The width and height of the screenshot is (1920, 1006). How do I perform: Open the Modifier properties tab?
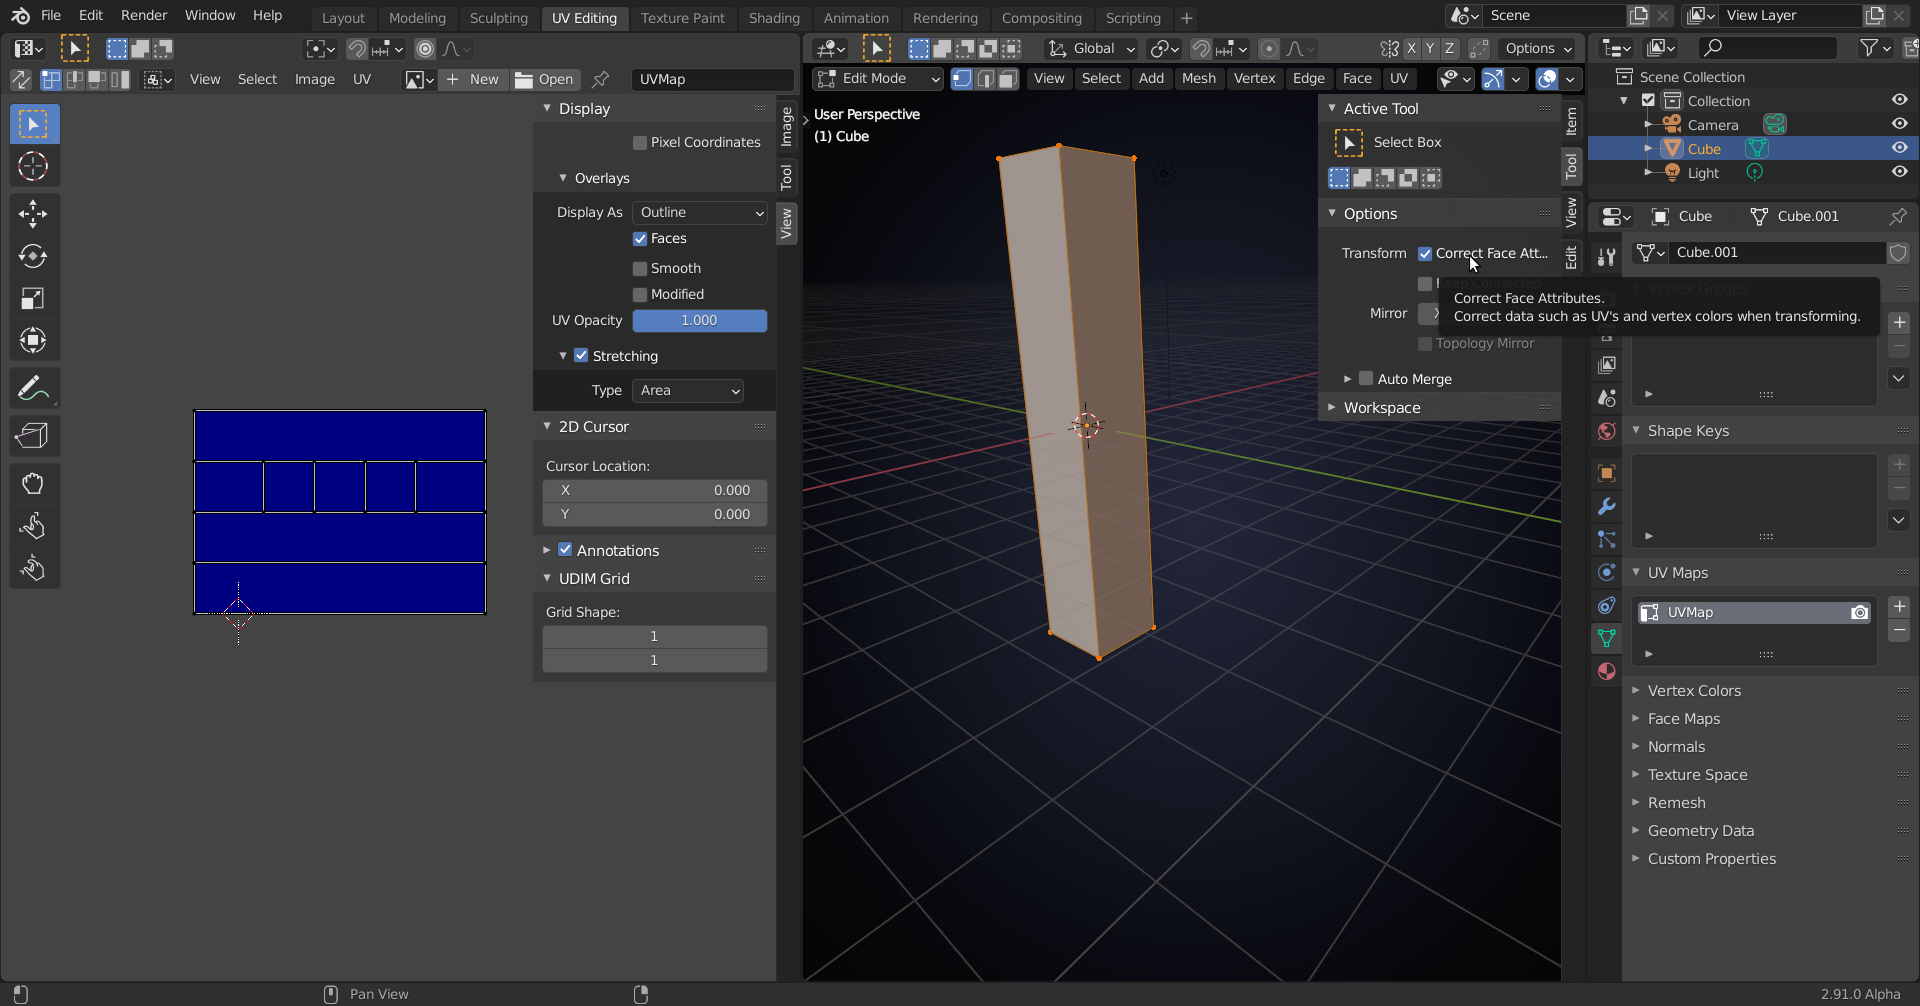point(1607,506)
